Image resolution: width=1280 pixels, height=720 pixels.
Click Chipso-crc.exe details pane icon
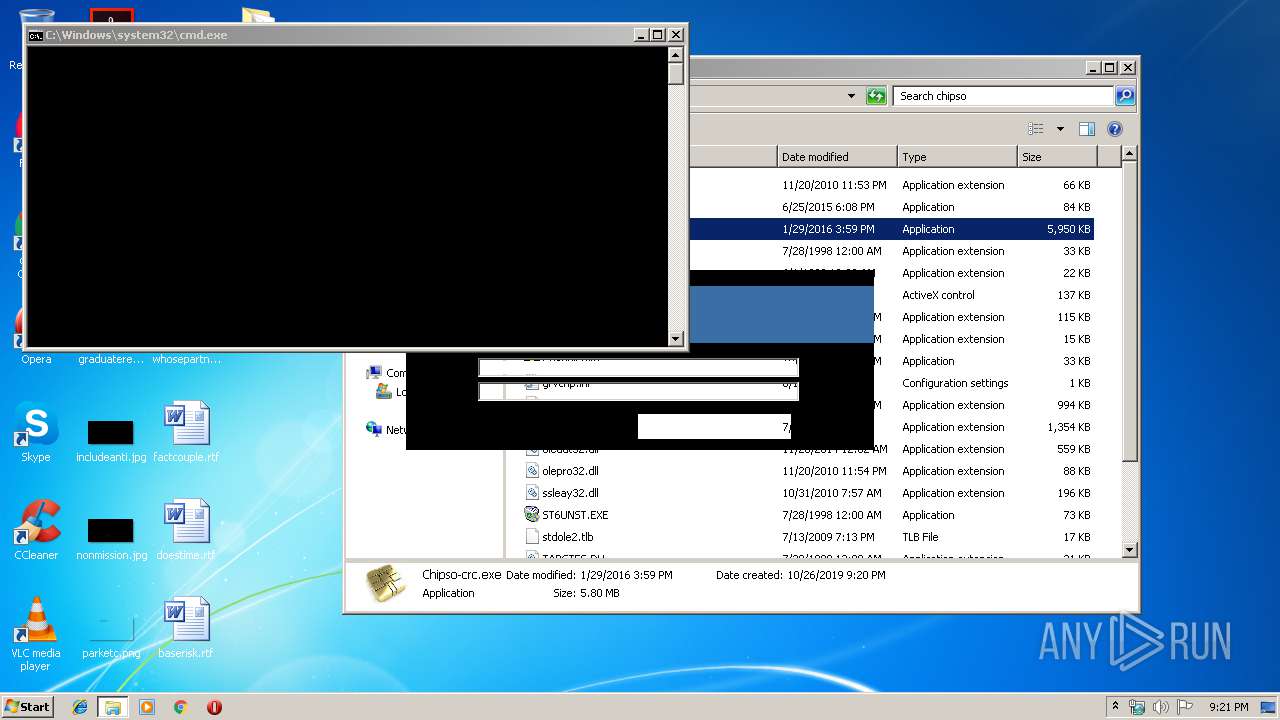click(x=385, y=584)
